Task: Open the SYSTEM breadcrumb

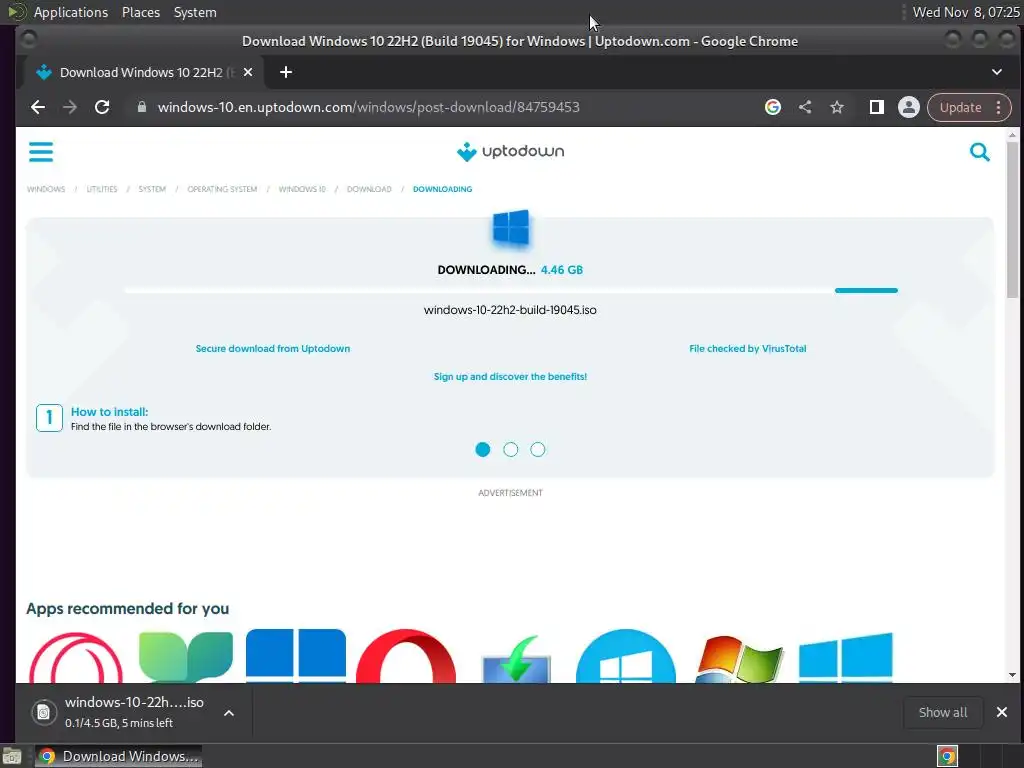Action: [152, 189]
